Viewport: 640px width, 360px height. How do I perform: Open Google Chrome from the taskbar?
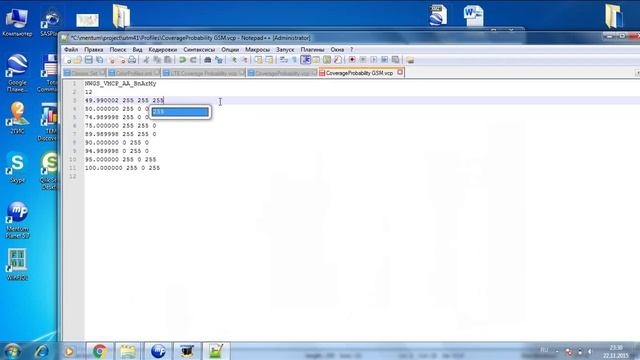coord(100,351)
